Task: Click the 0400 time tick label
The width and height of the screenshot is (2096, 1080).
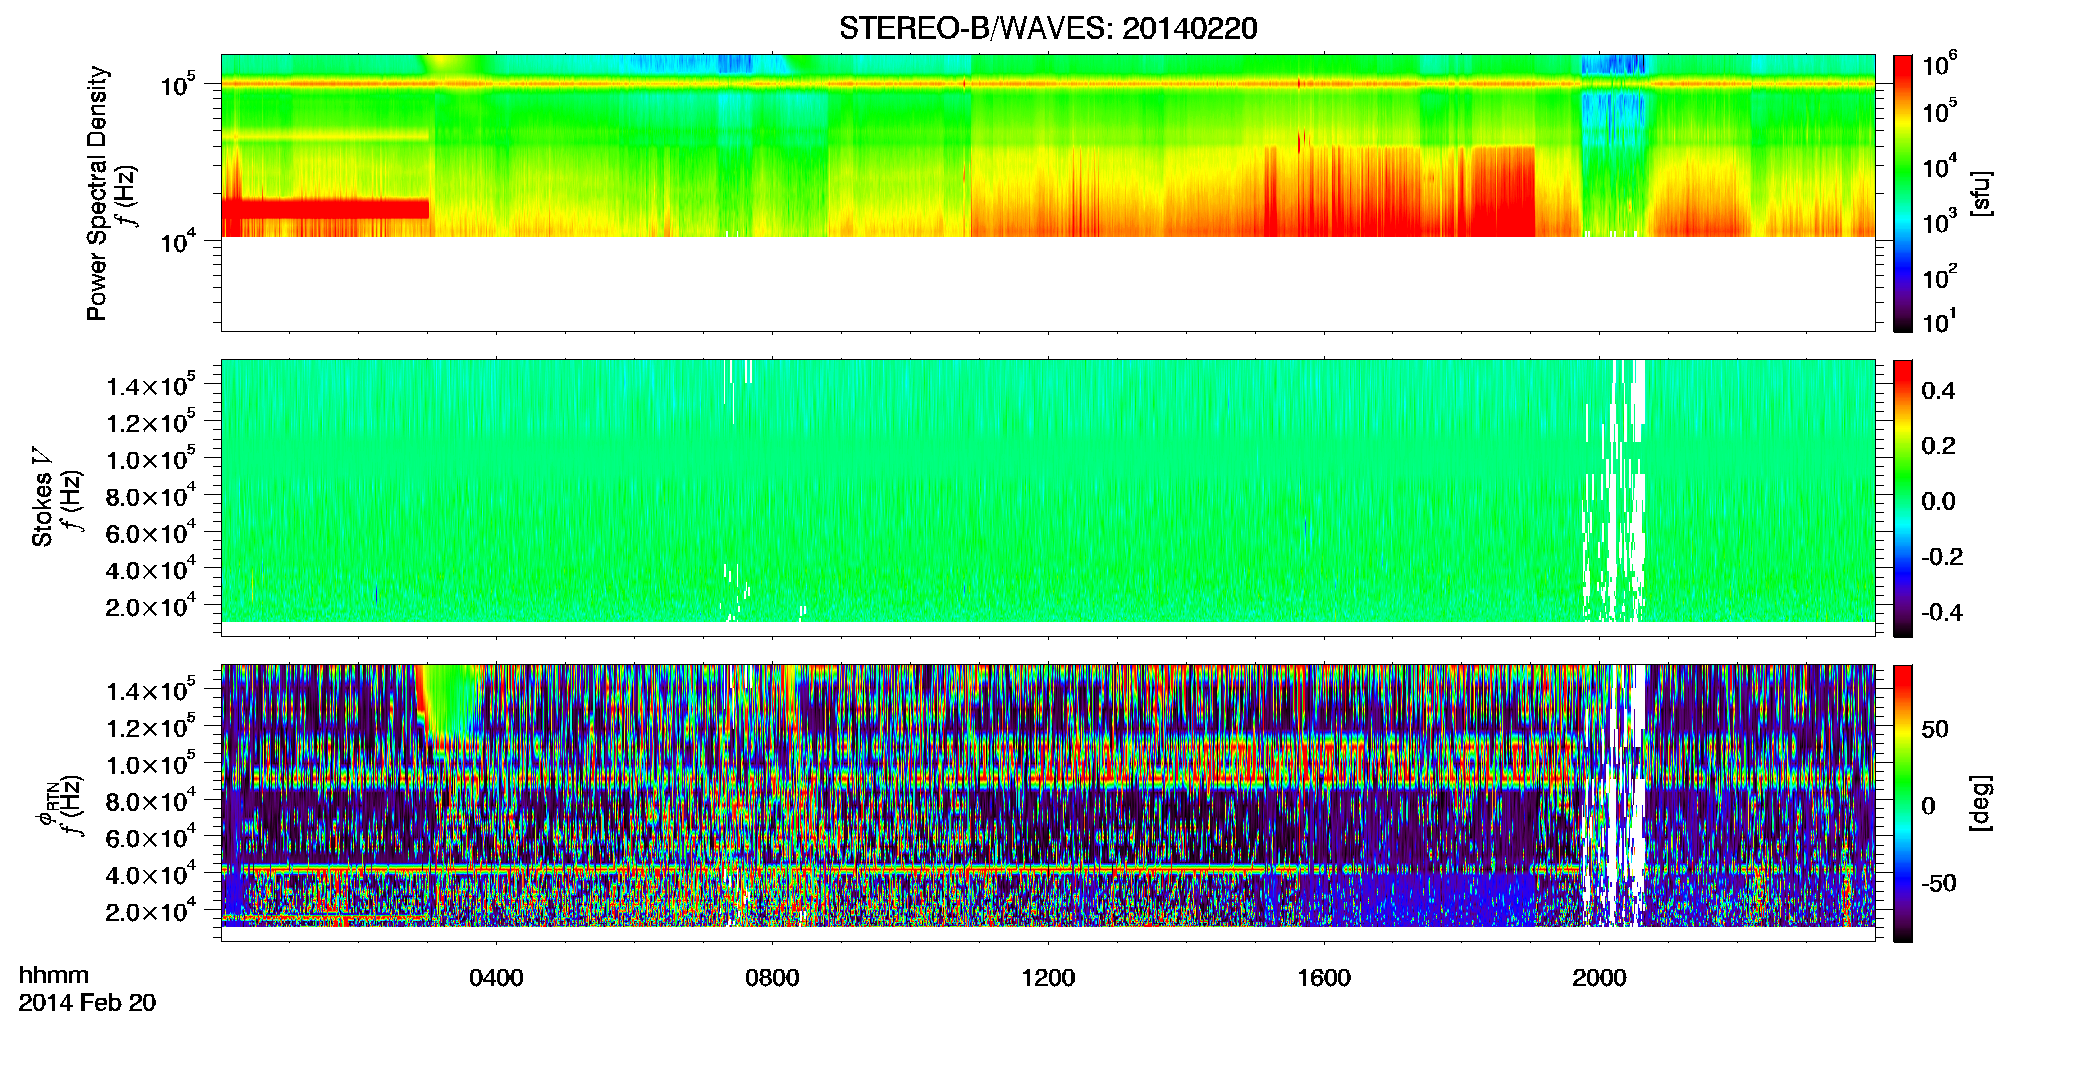Action: 496,978
